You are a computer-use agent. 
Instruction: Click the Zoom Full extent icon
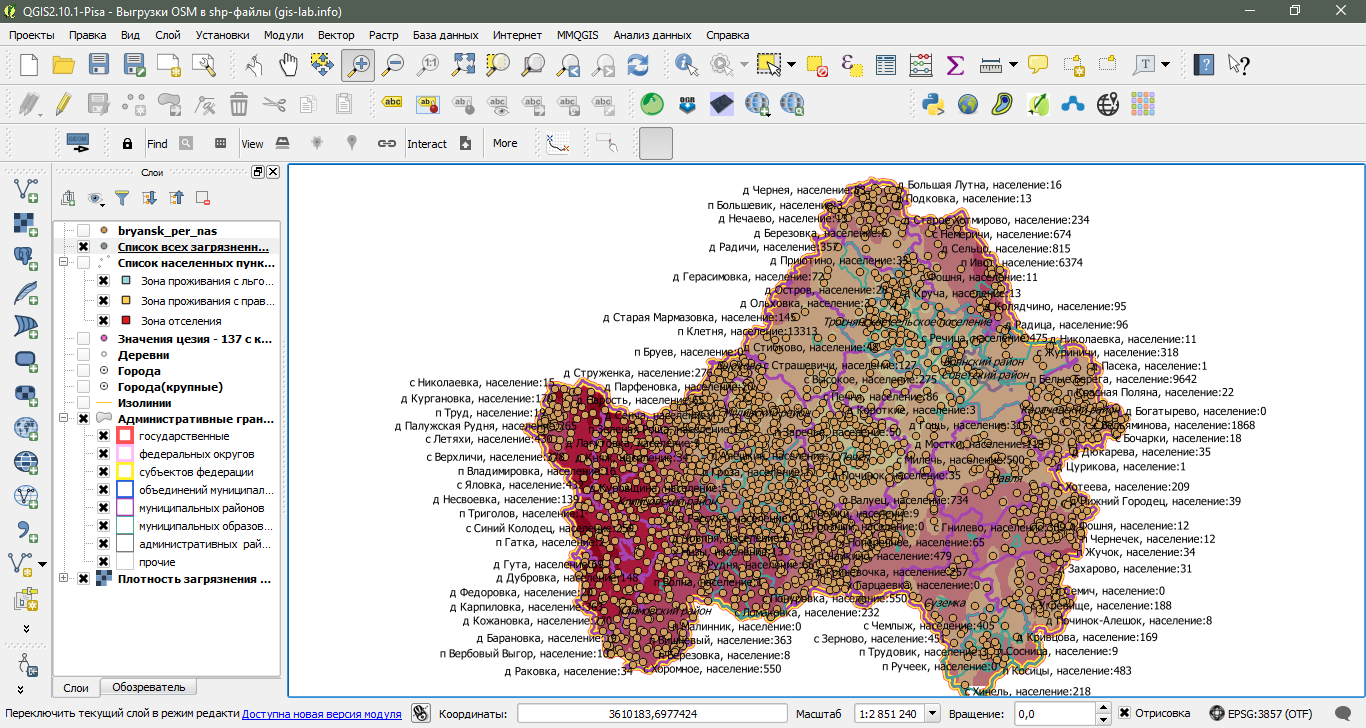point(463,65)
